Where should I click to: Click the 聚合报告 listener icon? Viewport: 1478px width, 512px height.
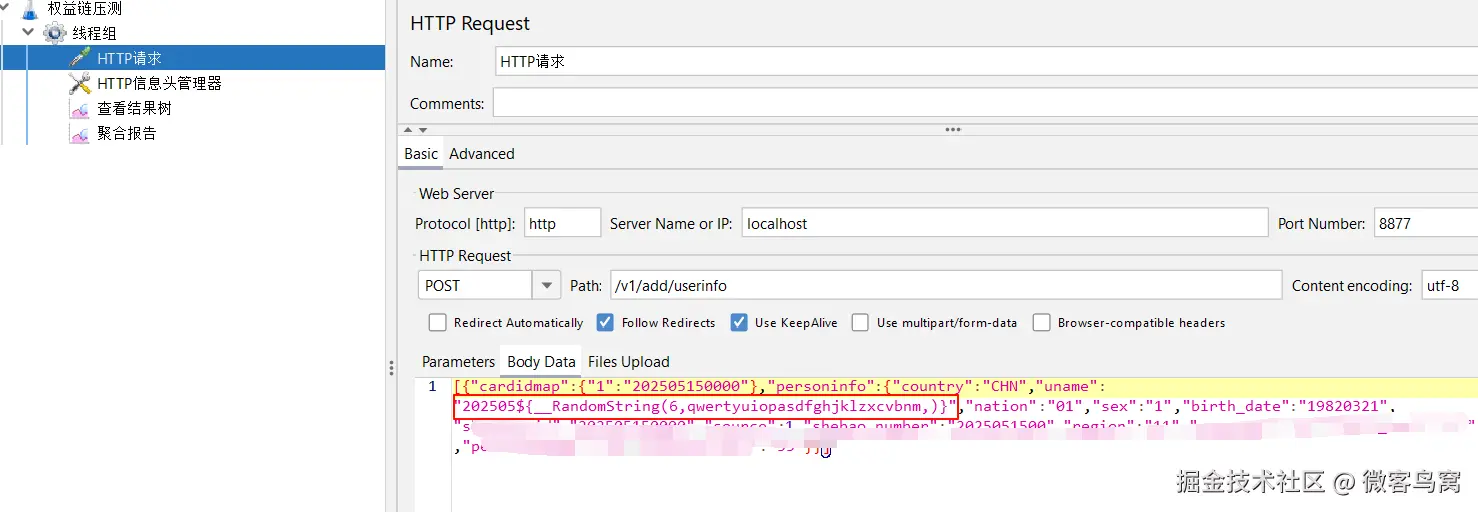[x=80, y=133]
